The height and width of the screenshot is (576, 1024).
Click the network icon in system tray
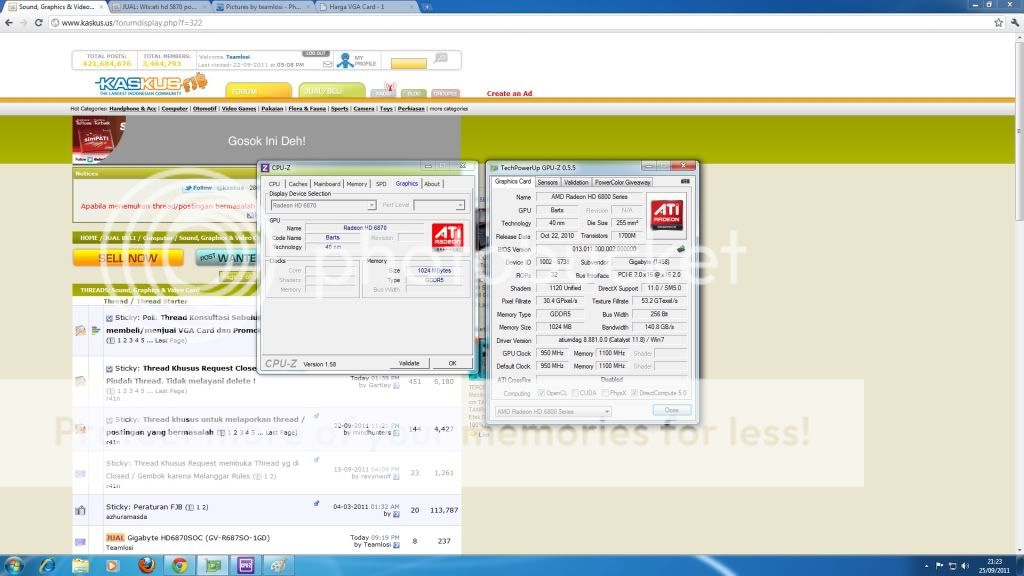click(952, 566)
